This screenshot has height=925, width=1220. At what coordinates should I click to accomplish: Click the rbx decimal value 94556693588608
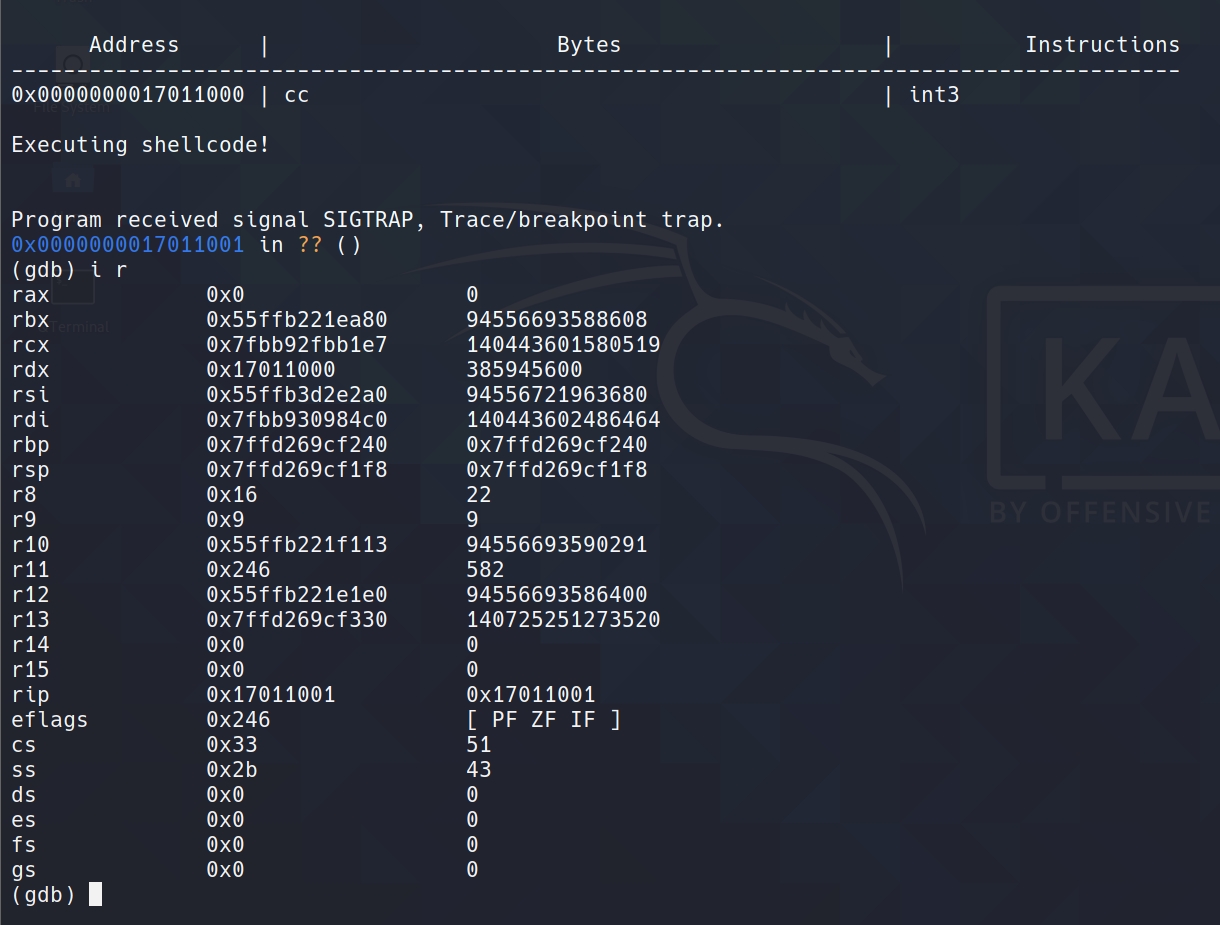click(x=556, y=320)
